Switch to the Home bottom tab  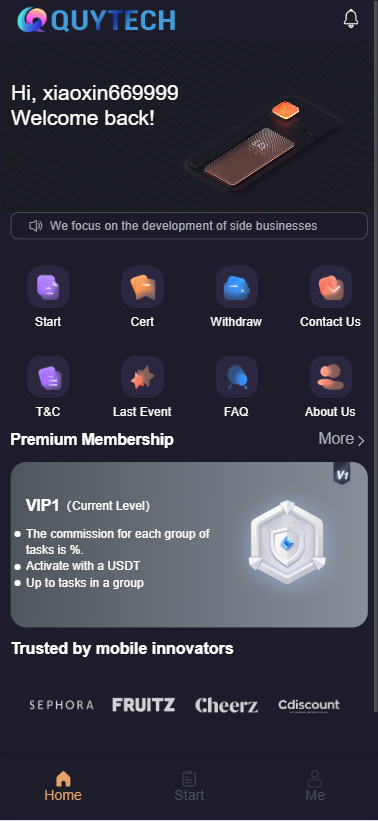tap(63, 786)
